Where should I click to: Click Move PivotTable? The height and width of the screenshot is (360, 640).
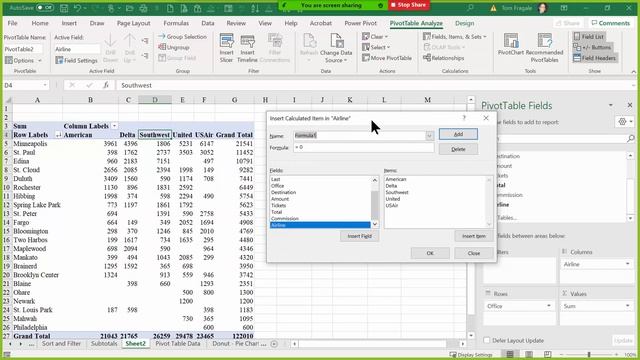387,58
